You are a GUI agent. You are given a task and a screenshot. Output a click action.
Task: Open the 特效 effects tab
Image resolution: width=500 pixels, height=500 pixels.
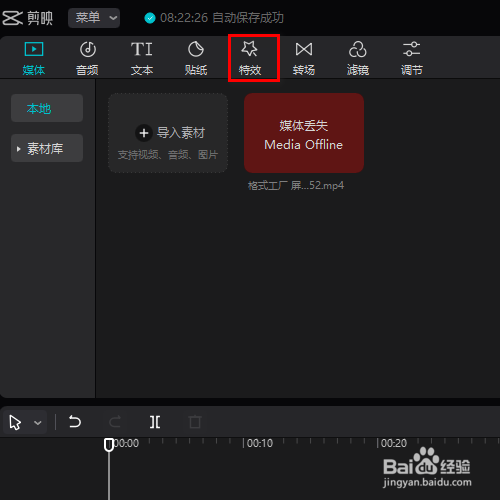[x=250, y=58]
